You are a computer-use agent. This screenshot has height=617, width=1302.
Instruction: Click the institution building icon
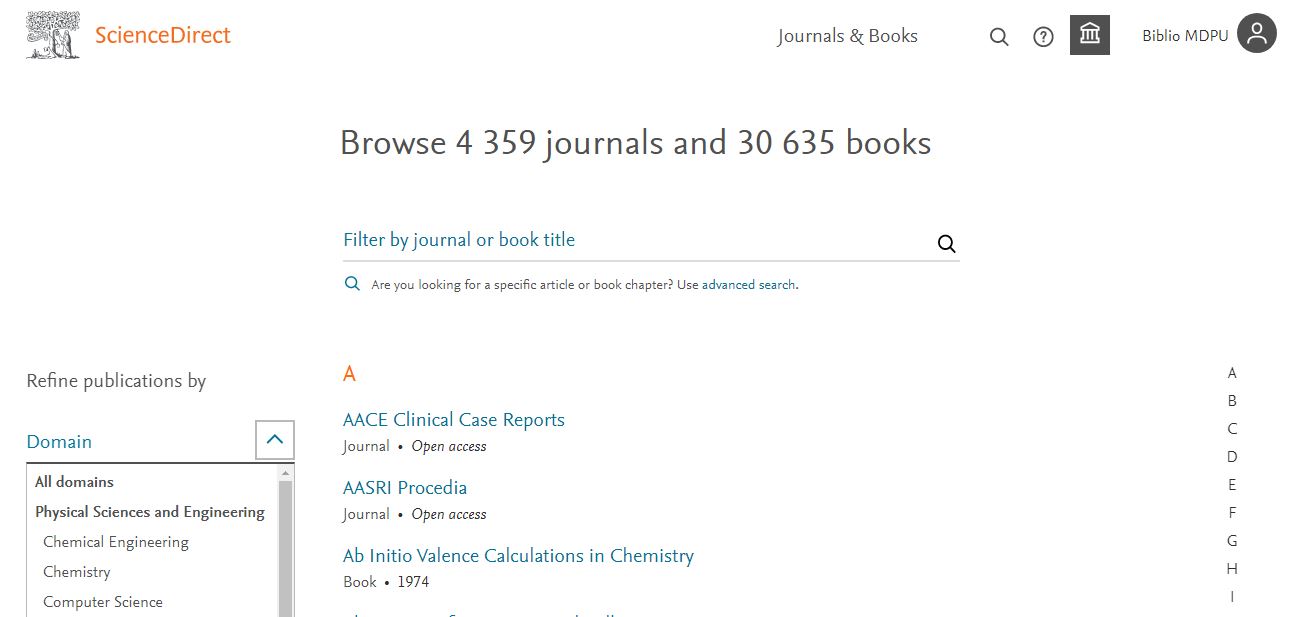1089,35
